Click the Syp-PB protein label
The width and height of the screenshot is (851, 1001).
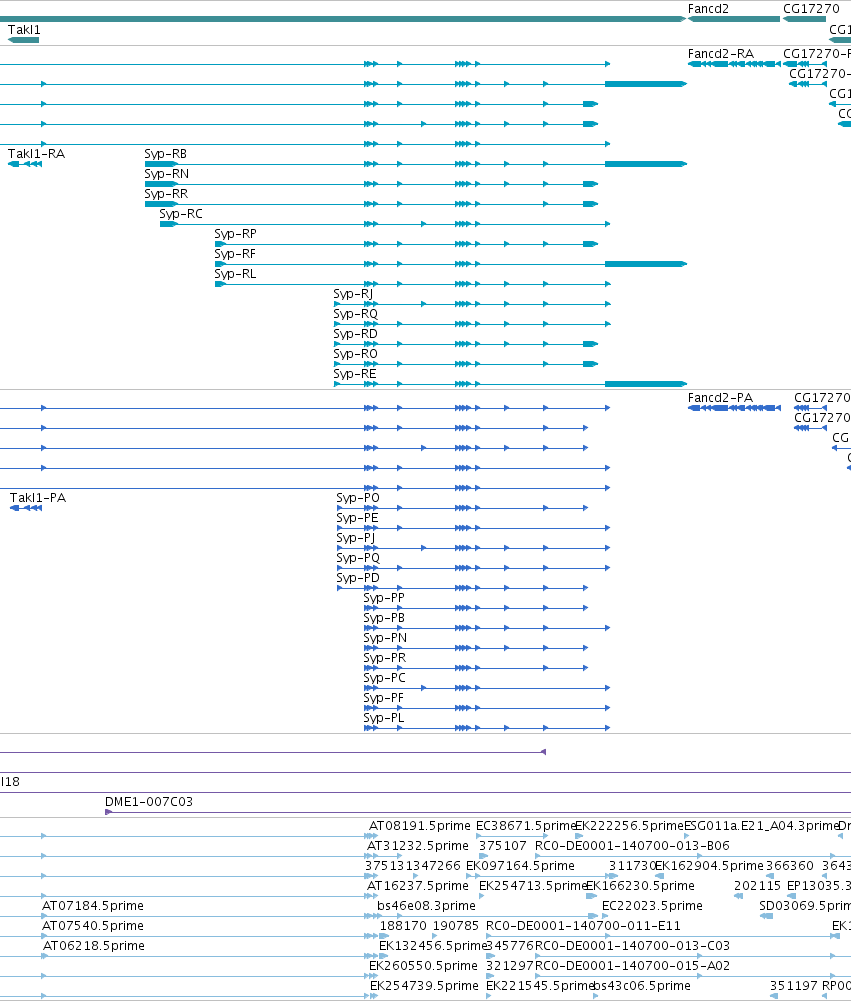tap(384, 618)
